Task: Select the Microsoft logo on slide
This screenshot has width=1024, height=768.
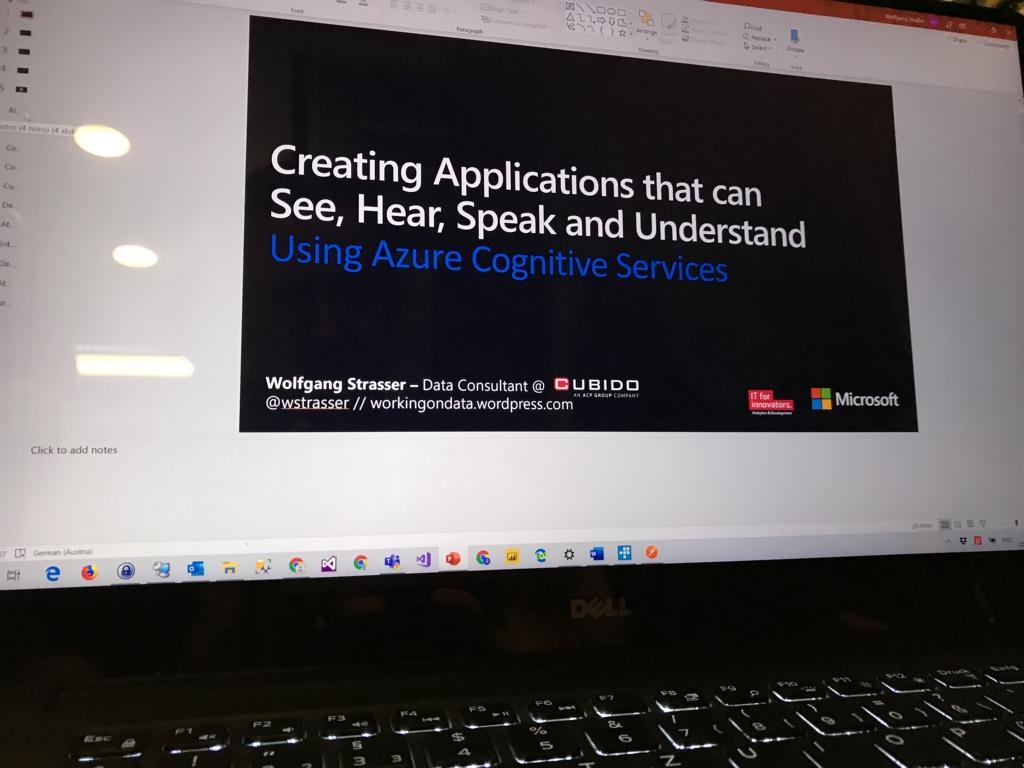Action: coord(854,398)
